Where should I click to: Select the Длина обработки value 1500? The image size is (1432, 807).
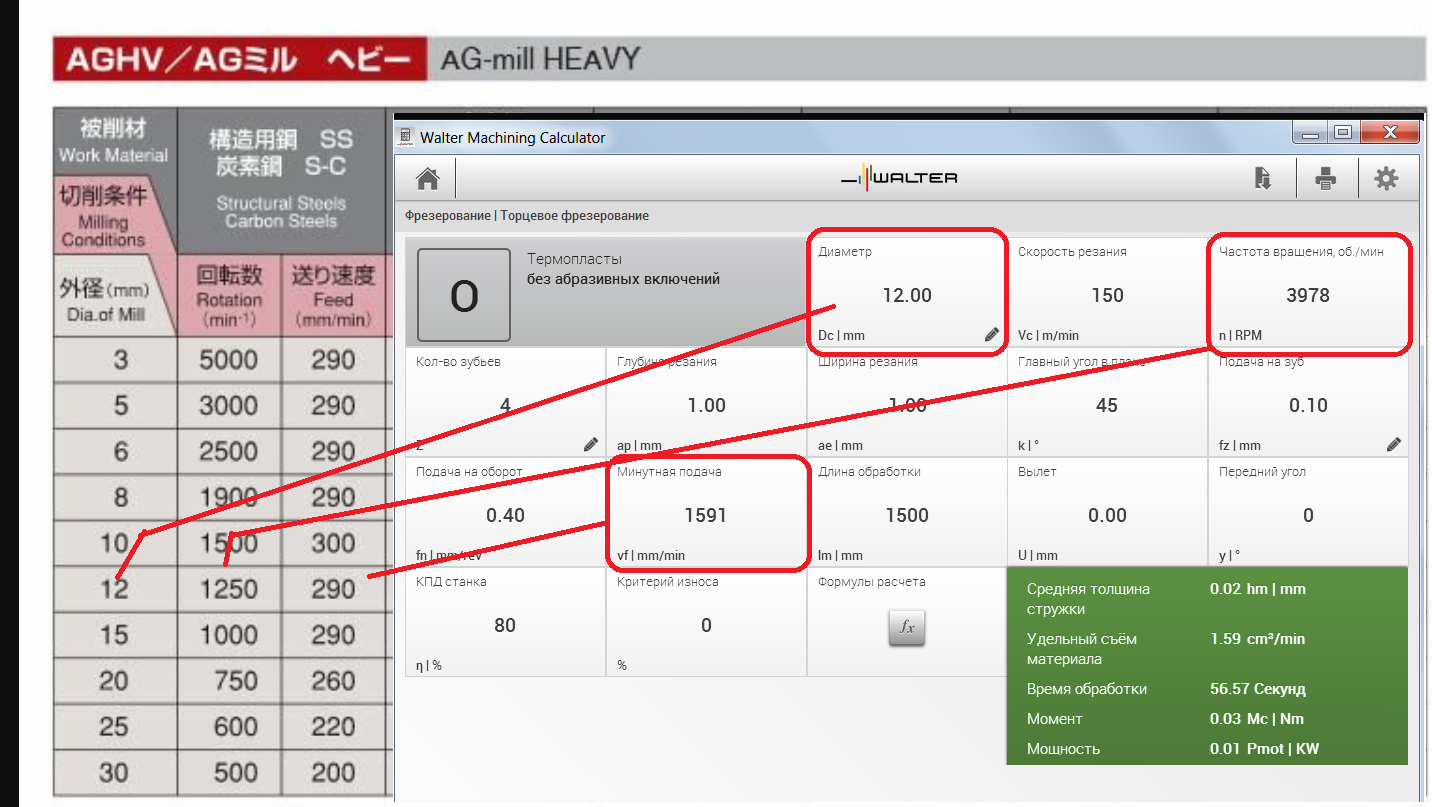pyautogui.click(x=907, y=515)
